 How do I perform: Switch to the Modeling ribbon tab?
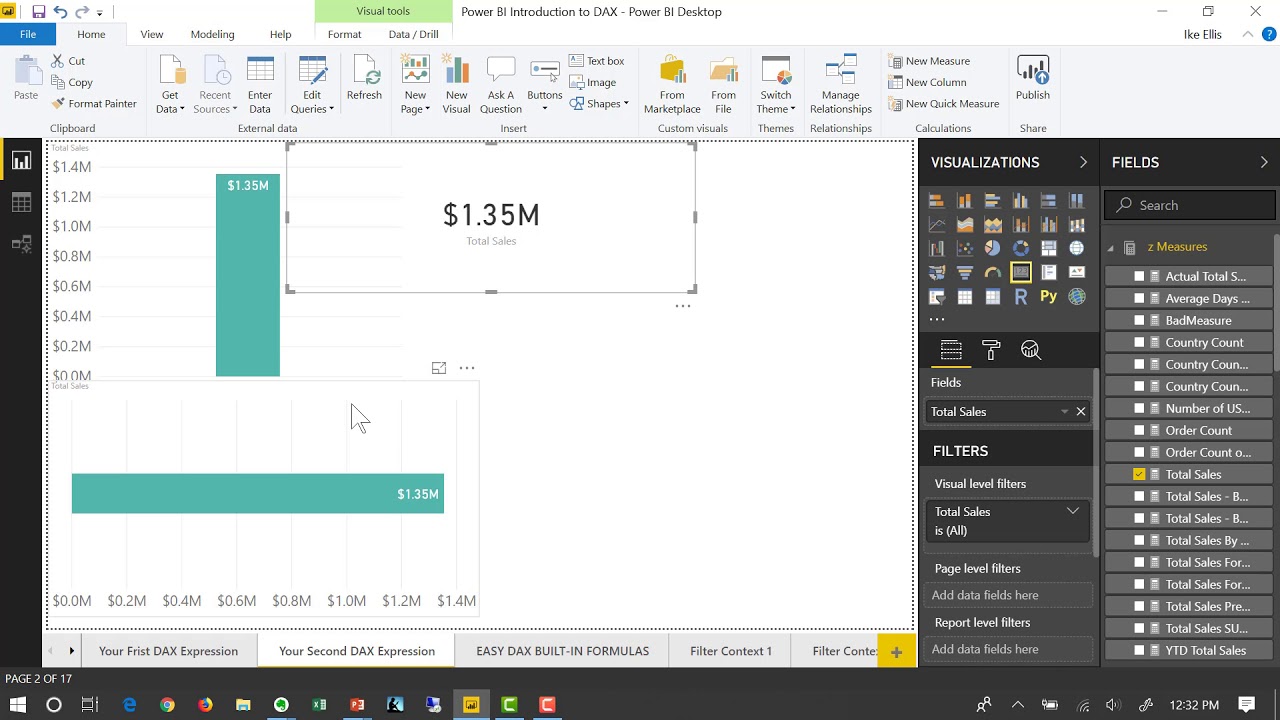click(212, 34)
